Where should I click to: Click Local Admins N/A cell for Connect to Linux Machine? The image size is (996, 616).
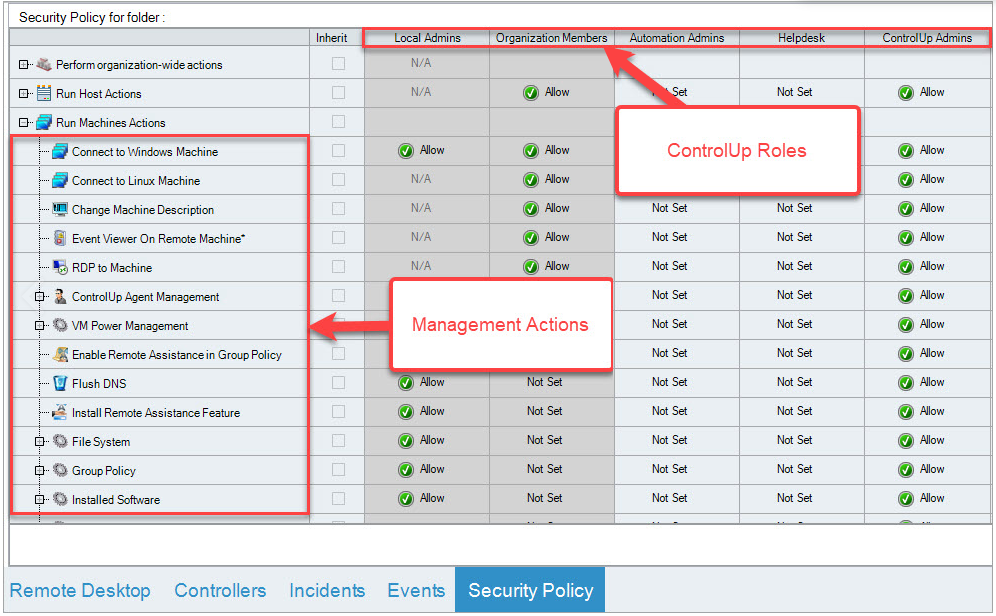(x=421, y=179)
